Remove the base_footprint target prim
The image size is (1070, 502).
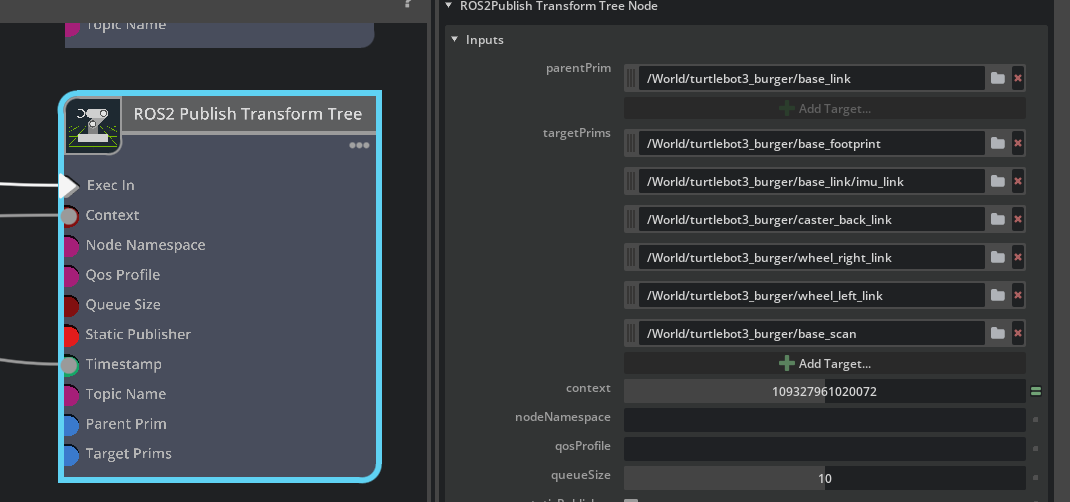(x=1017, y=143)
